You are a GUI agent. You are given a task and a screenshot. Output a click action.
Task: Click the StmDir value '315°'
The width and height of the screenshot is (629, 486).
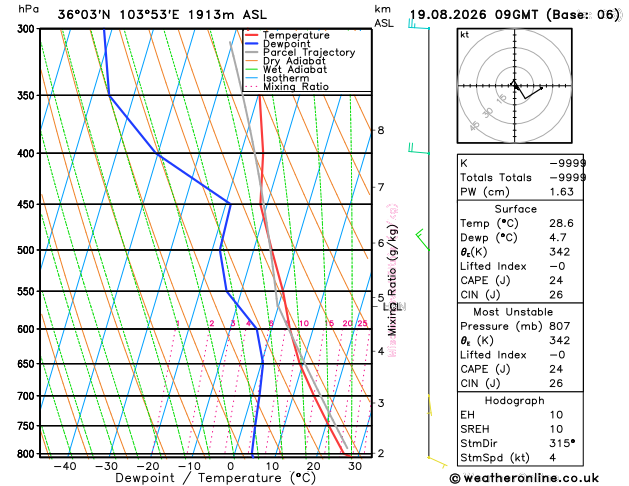pos(562,443)
